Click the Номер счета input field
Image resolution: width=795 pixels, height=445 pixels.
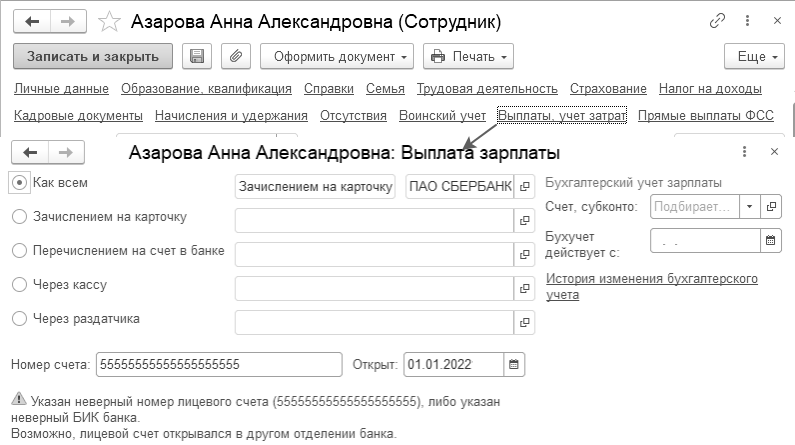click(x=220, y=364)
